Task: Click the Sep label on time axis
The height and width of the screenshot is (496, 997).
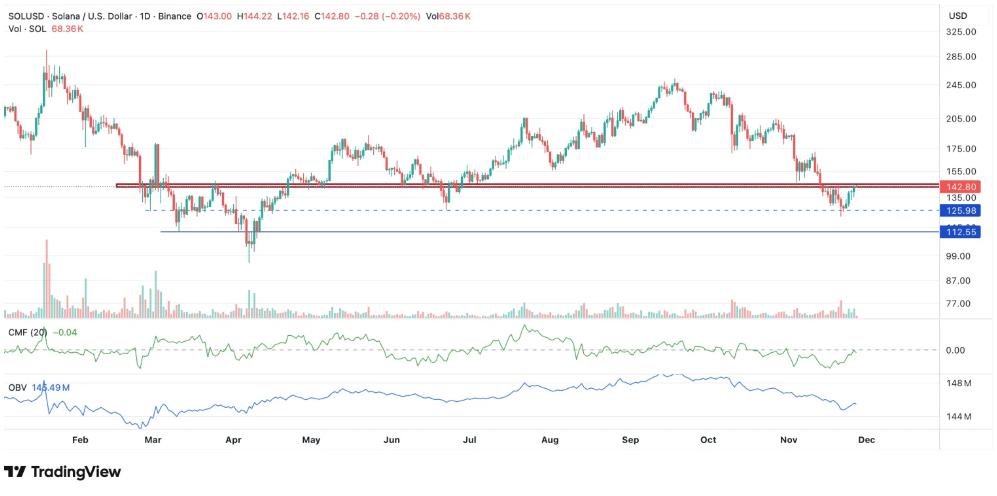Action: (630, 439)
